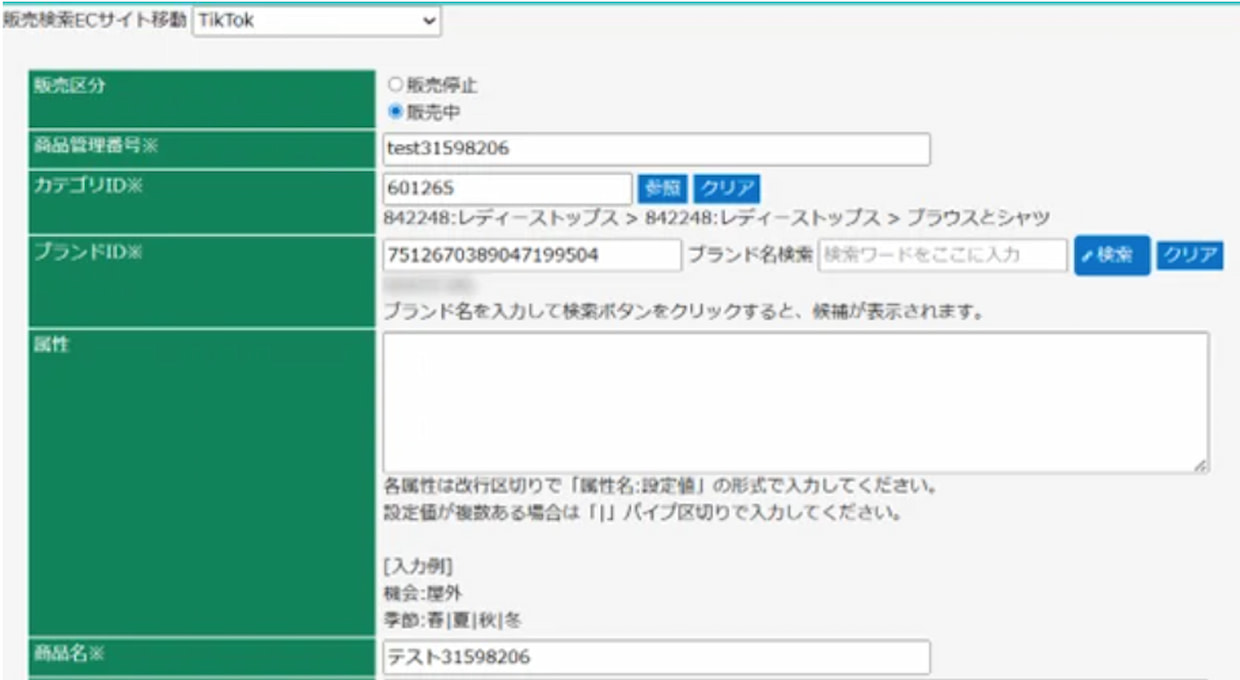Screen dimensions: 1240x680
Task: Open the TikTok EC site dropdown
Action: [316, 20]
